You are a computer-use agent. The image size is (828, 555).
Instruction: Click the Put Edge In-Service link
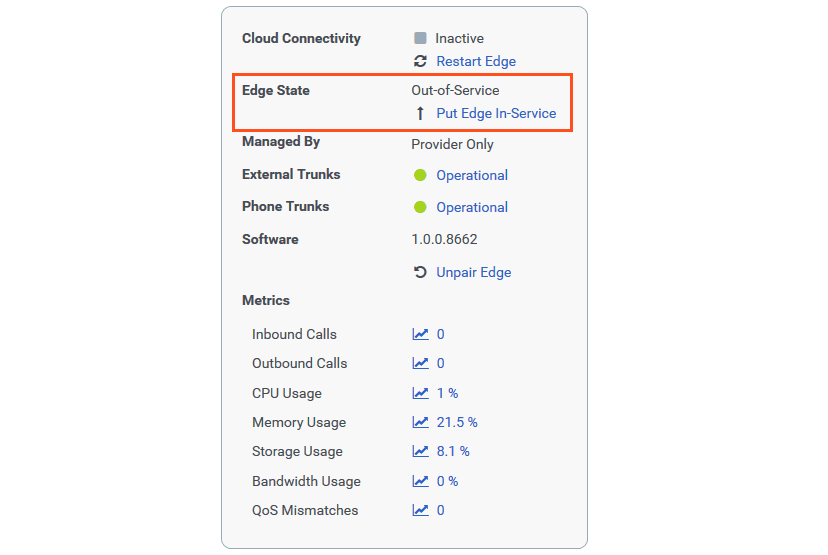coord(496,113)
